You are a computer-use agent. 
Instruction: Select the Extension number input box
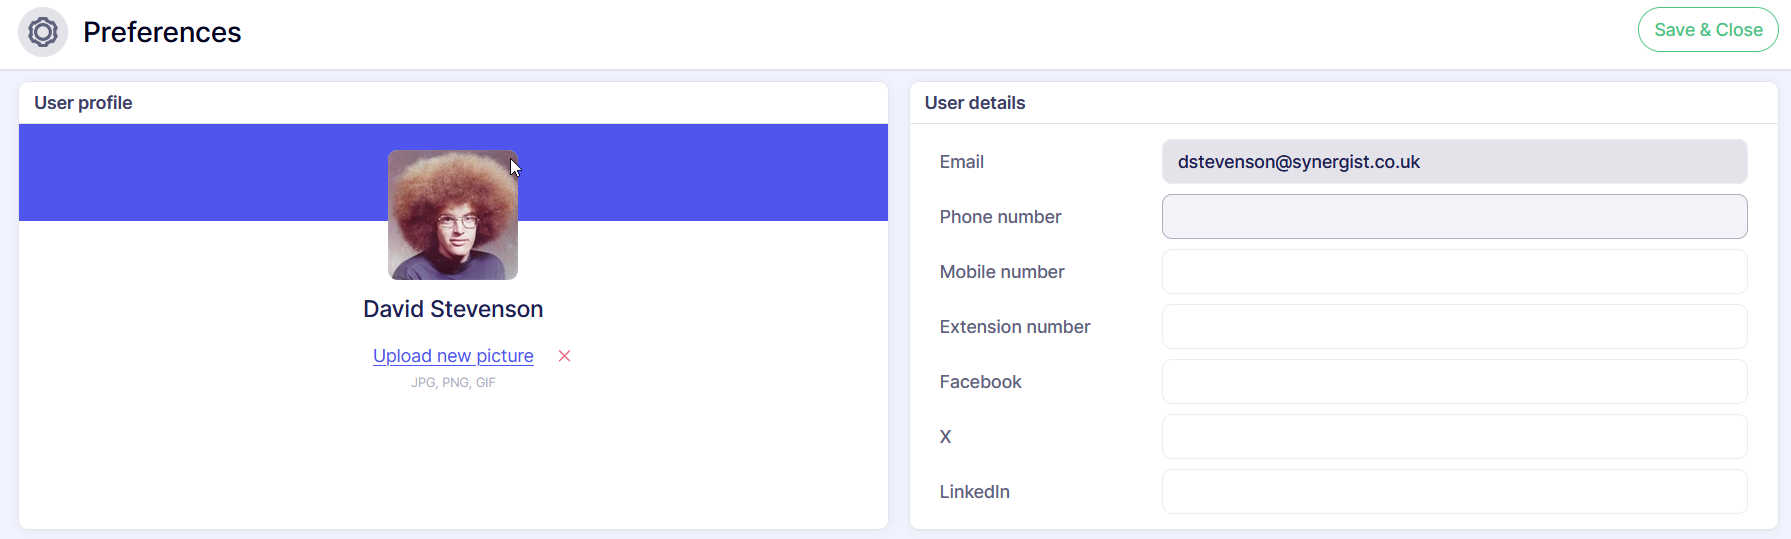[1454, 327]
